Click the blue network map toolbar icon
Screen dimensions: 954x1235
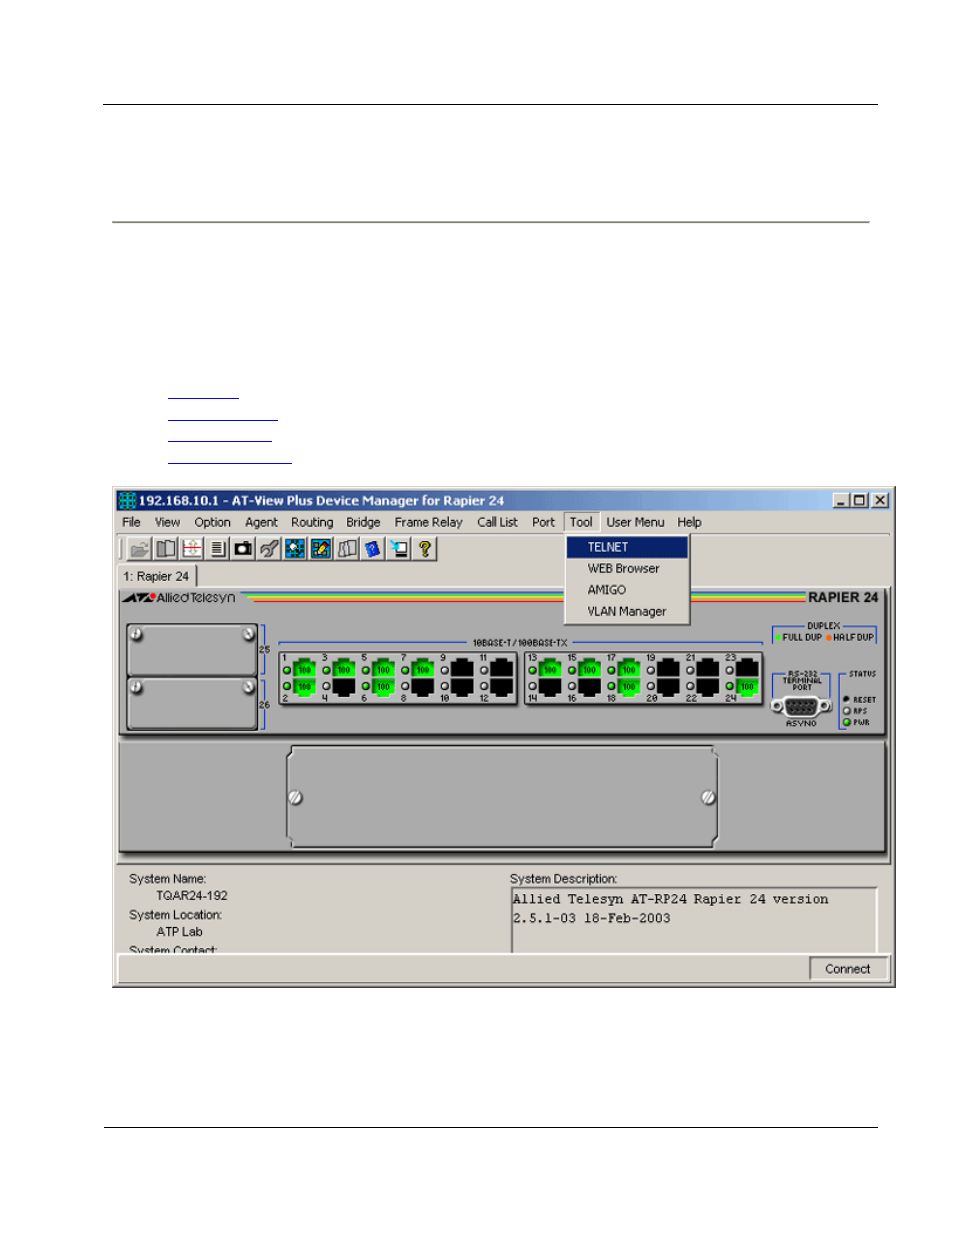click(295, 548)
